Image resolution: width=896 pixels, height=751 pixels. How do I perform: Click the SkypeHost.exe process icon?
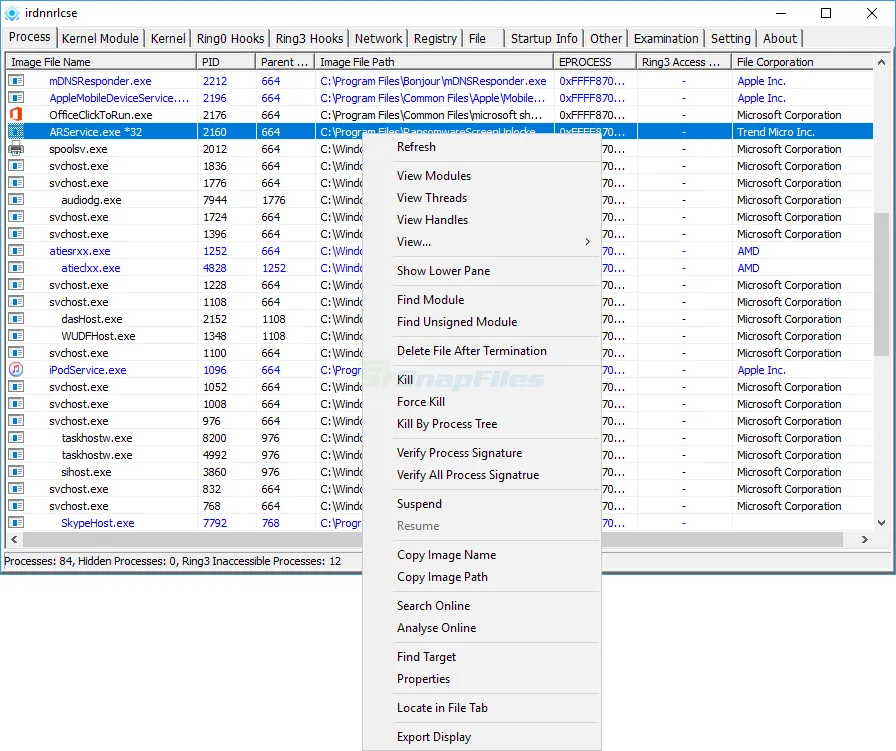click(17, 522)
